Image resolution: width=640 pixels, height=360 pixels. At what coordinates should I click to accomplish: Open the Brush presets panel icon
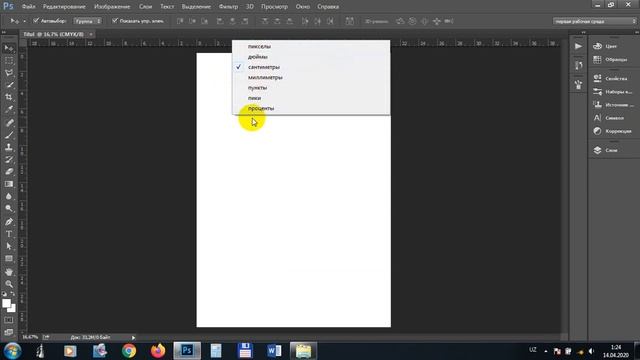pyautogui.click(x=578, y=84)
